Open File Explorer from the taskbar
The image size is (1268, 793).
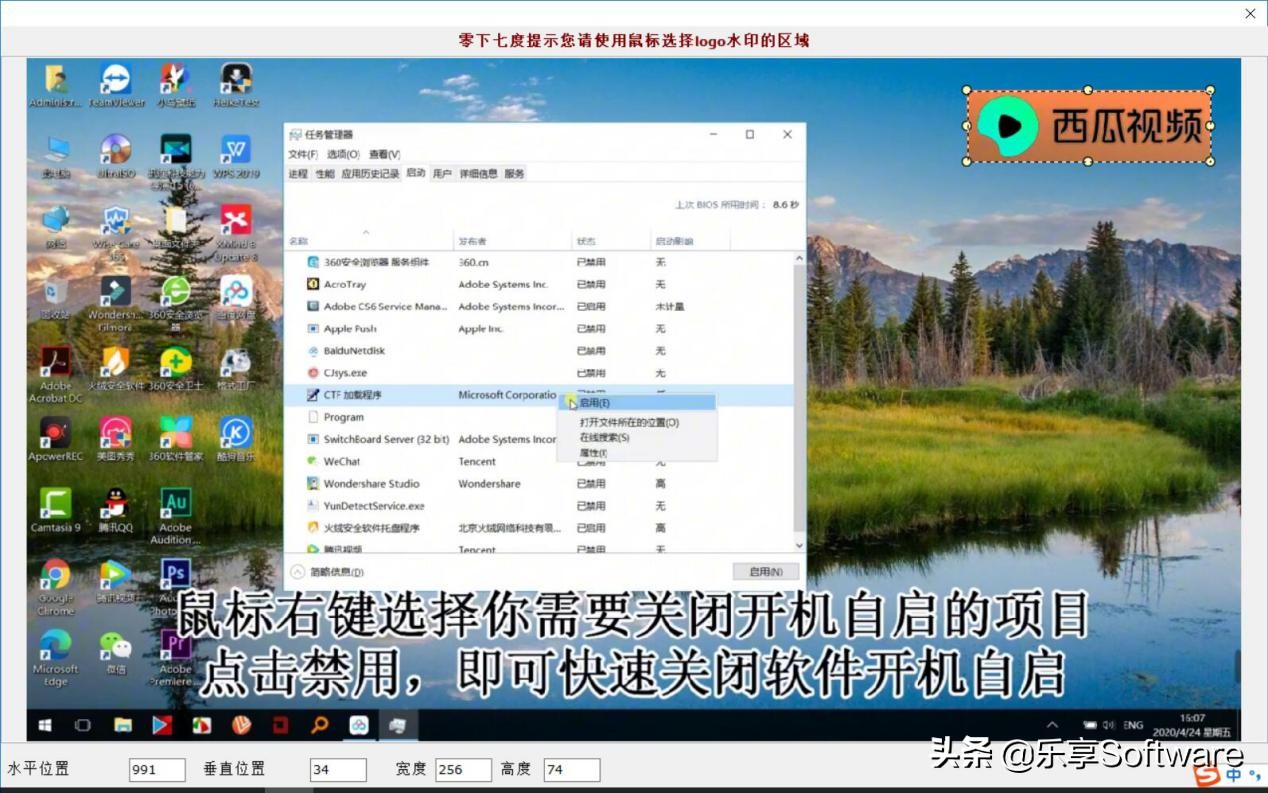click(x=123, y=725)
